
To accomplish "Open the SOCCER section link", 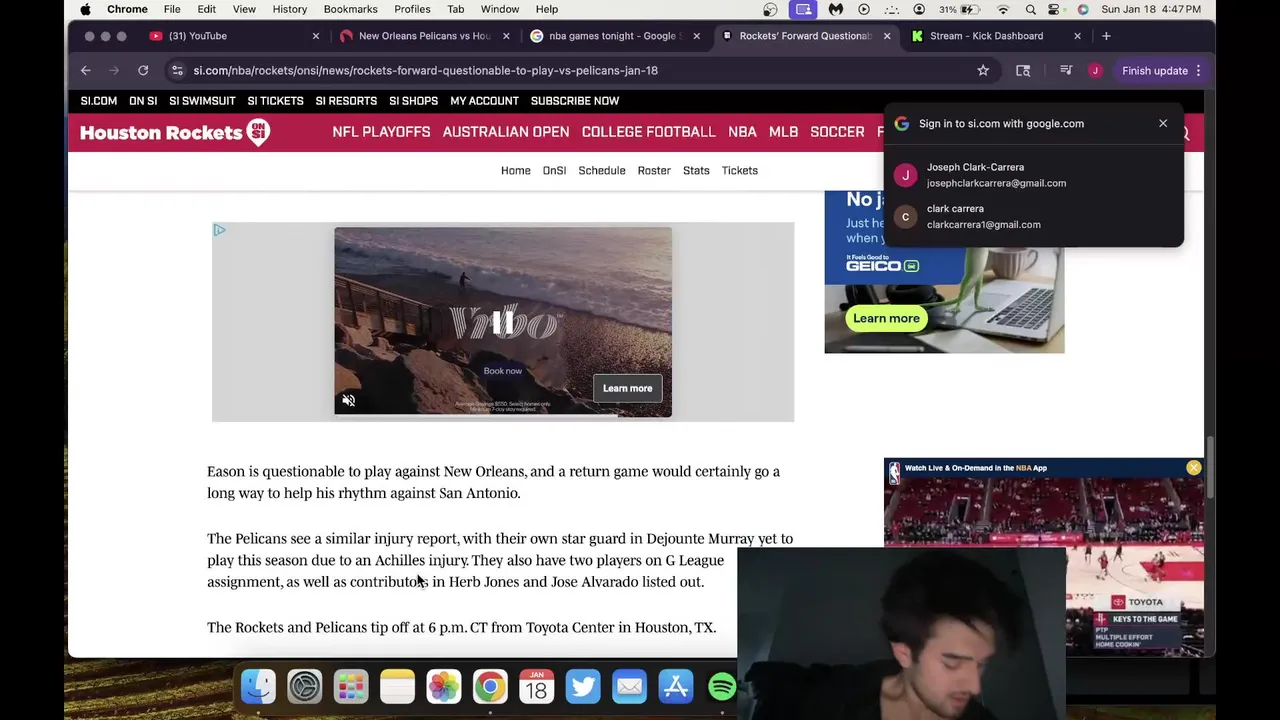I will [x=837, y=132].
